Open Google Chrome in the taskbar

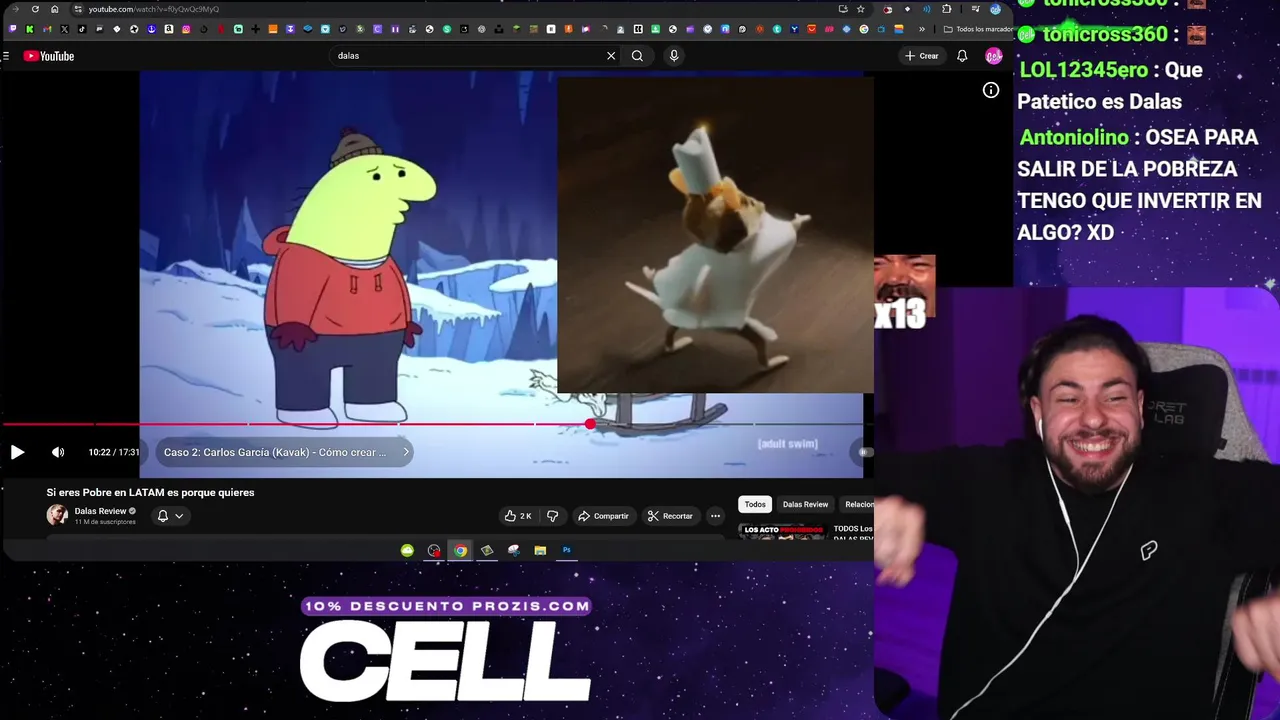tap(460, 550)
